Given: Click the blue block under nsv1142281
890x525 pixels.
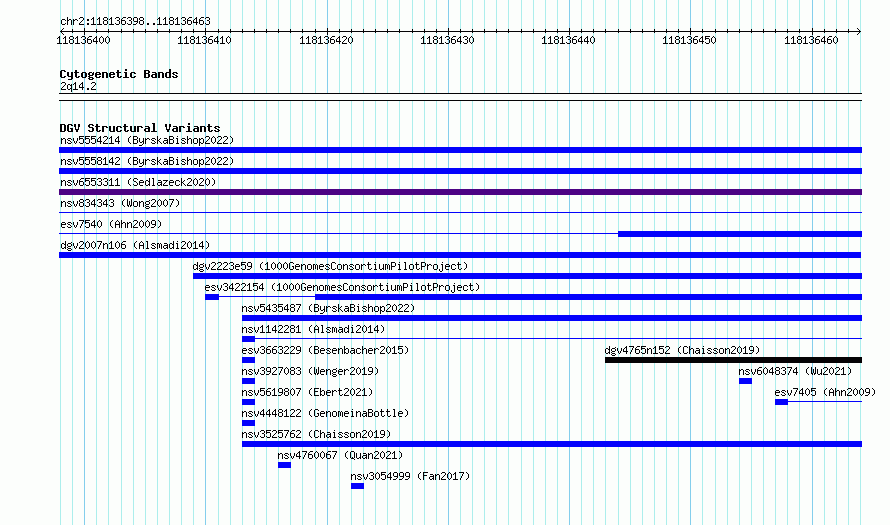Looking at the screenshot, I should [x=248, y=339].
